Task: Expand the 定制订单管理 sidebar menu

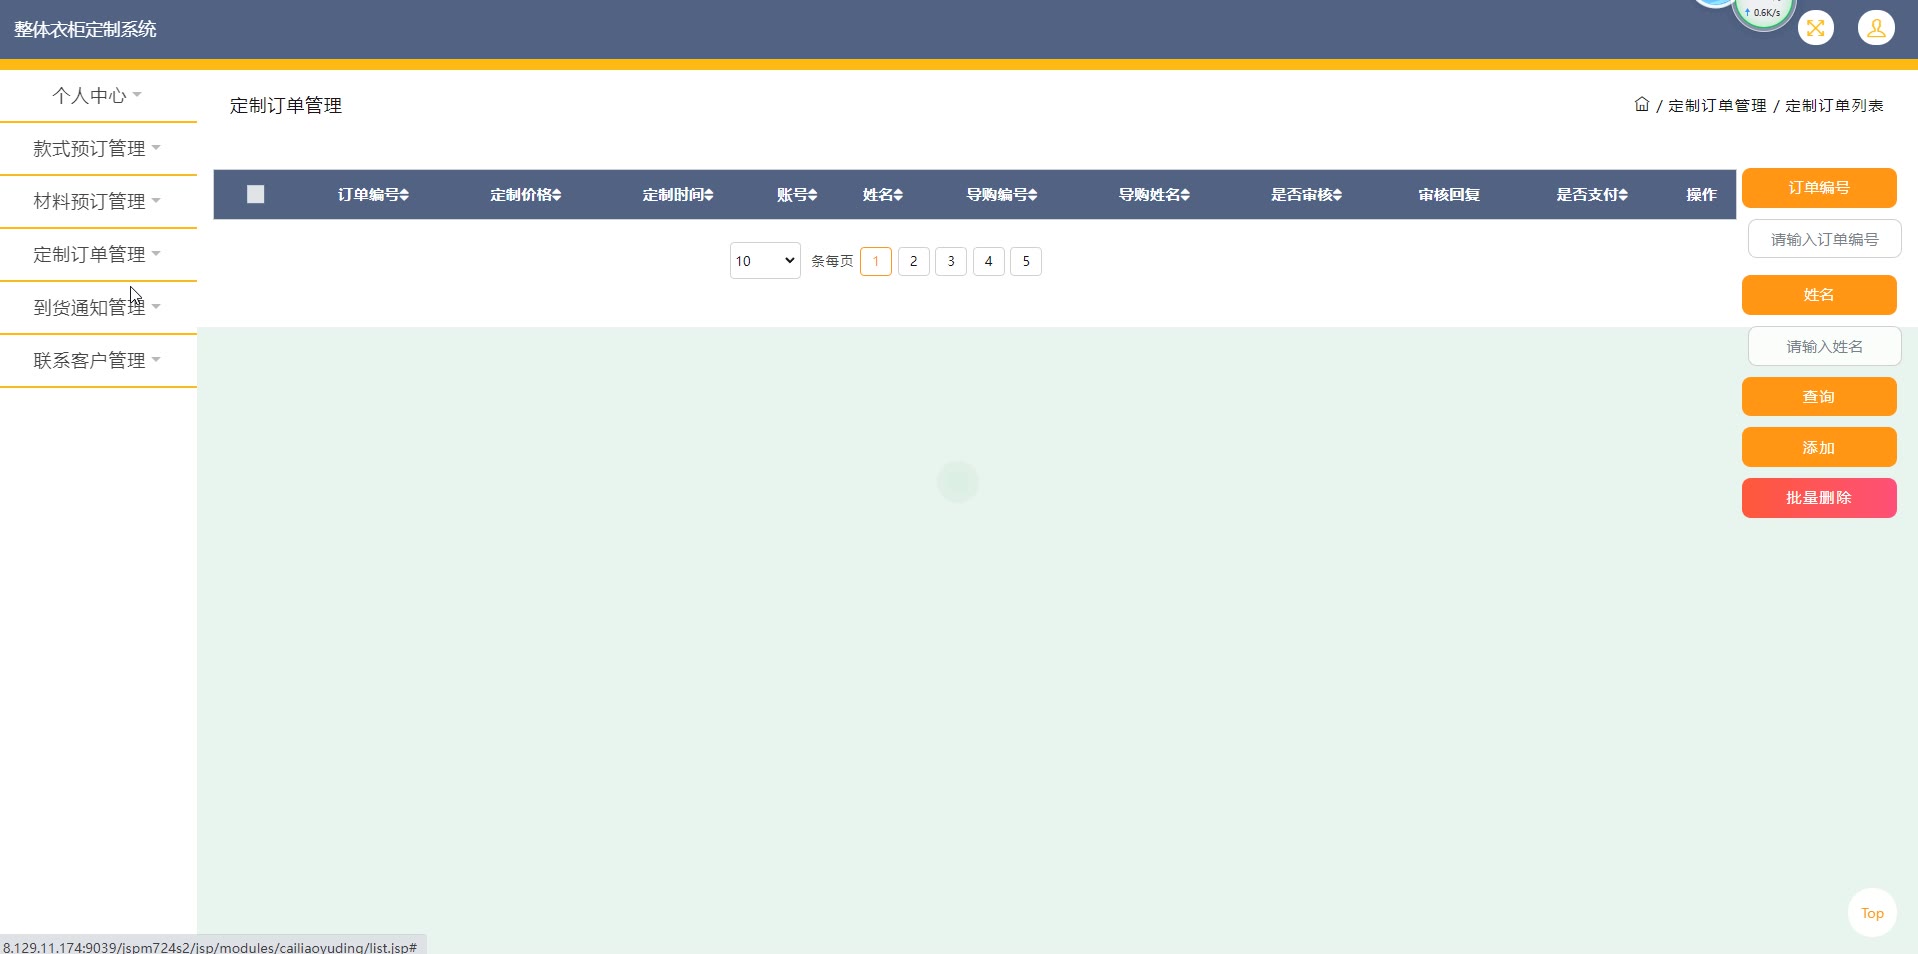Action: (x=98, y=255)
